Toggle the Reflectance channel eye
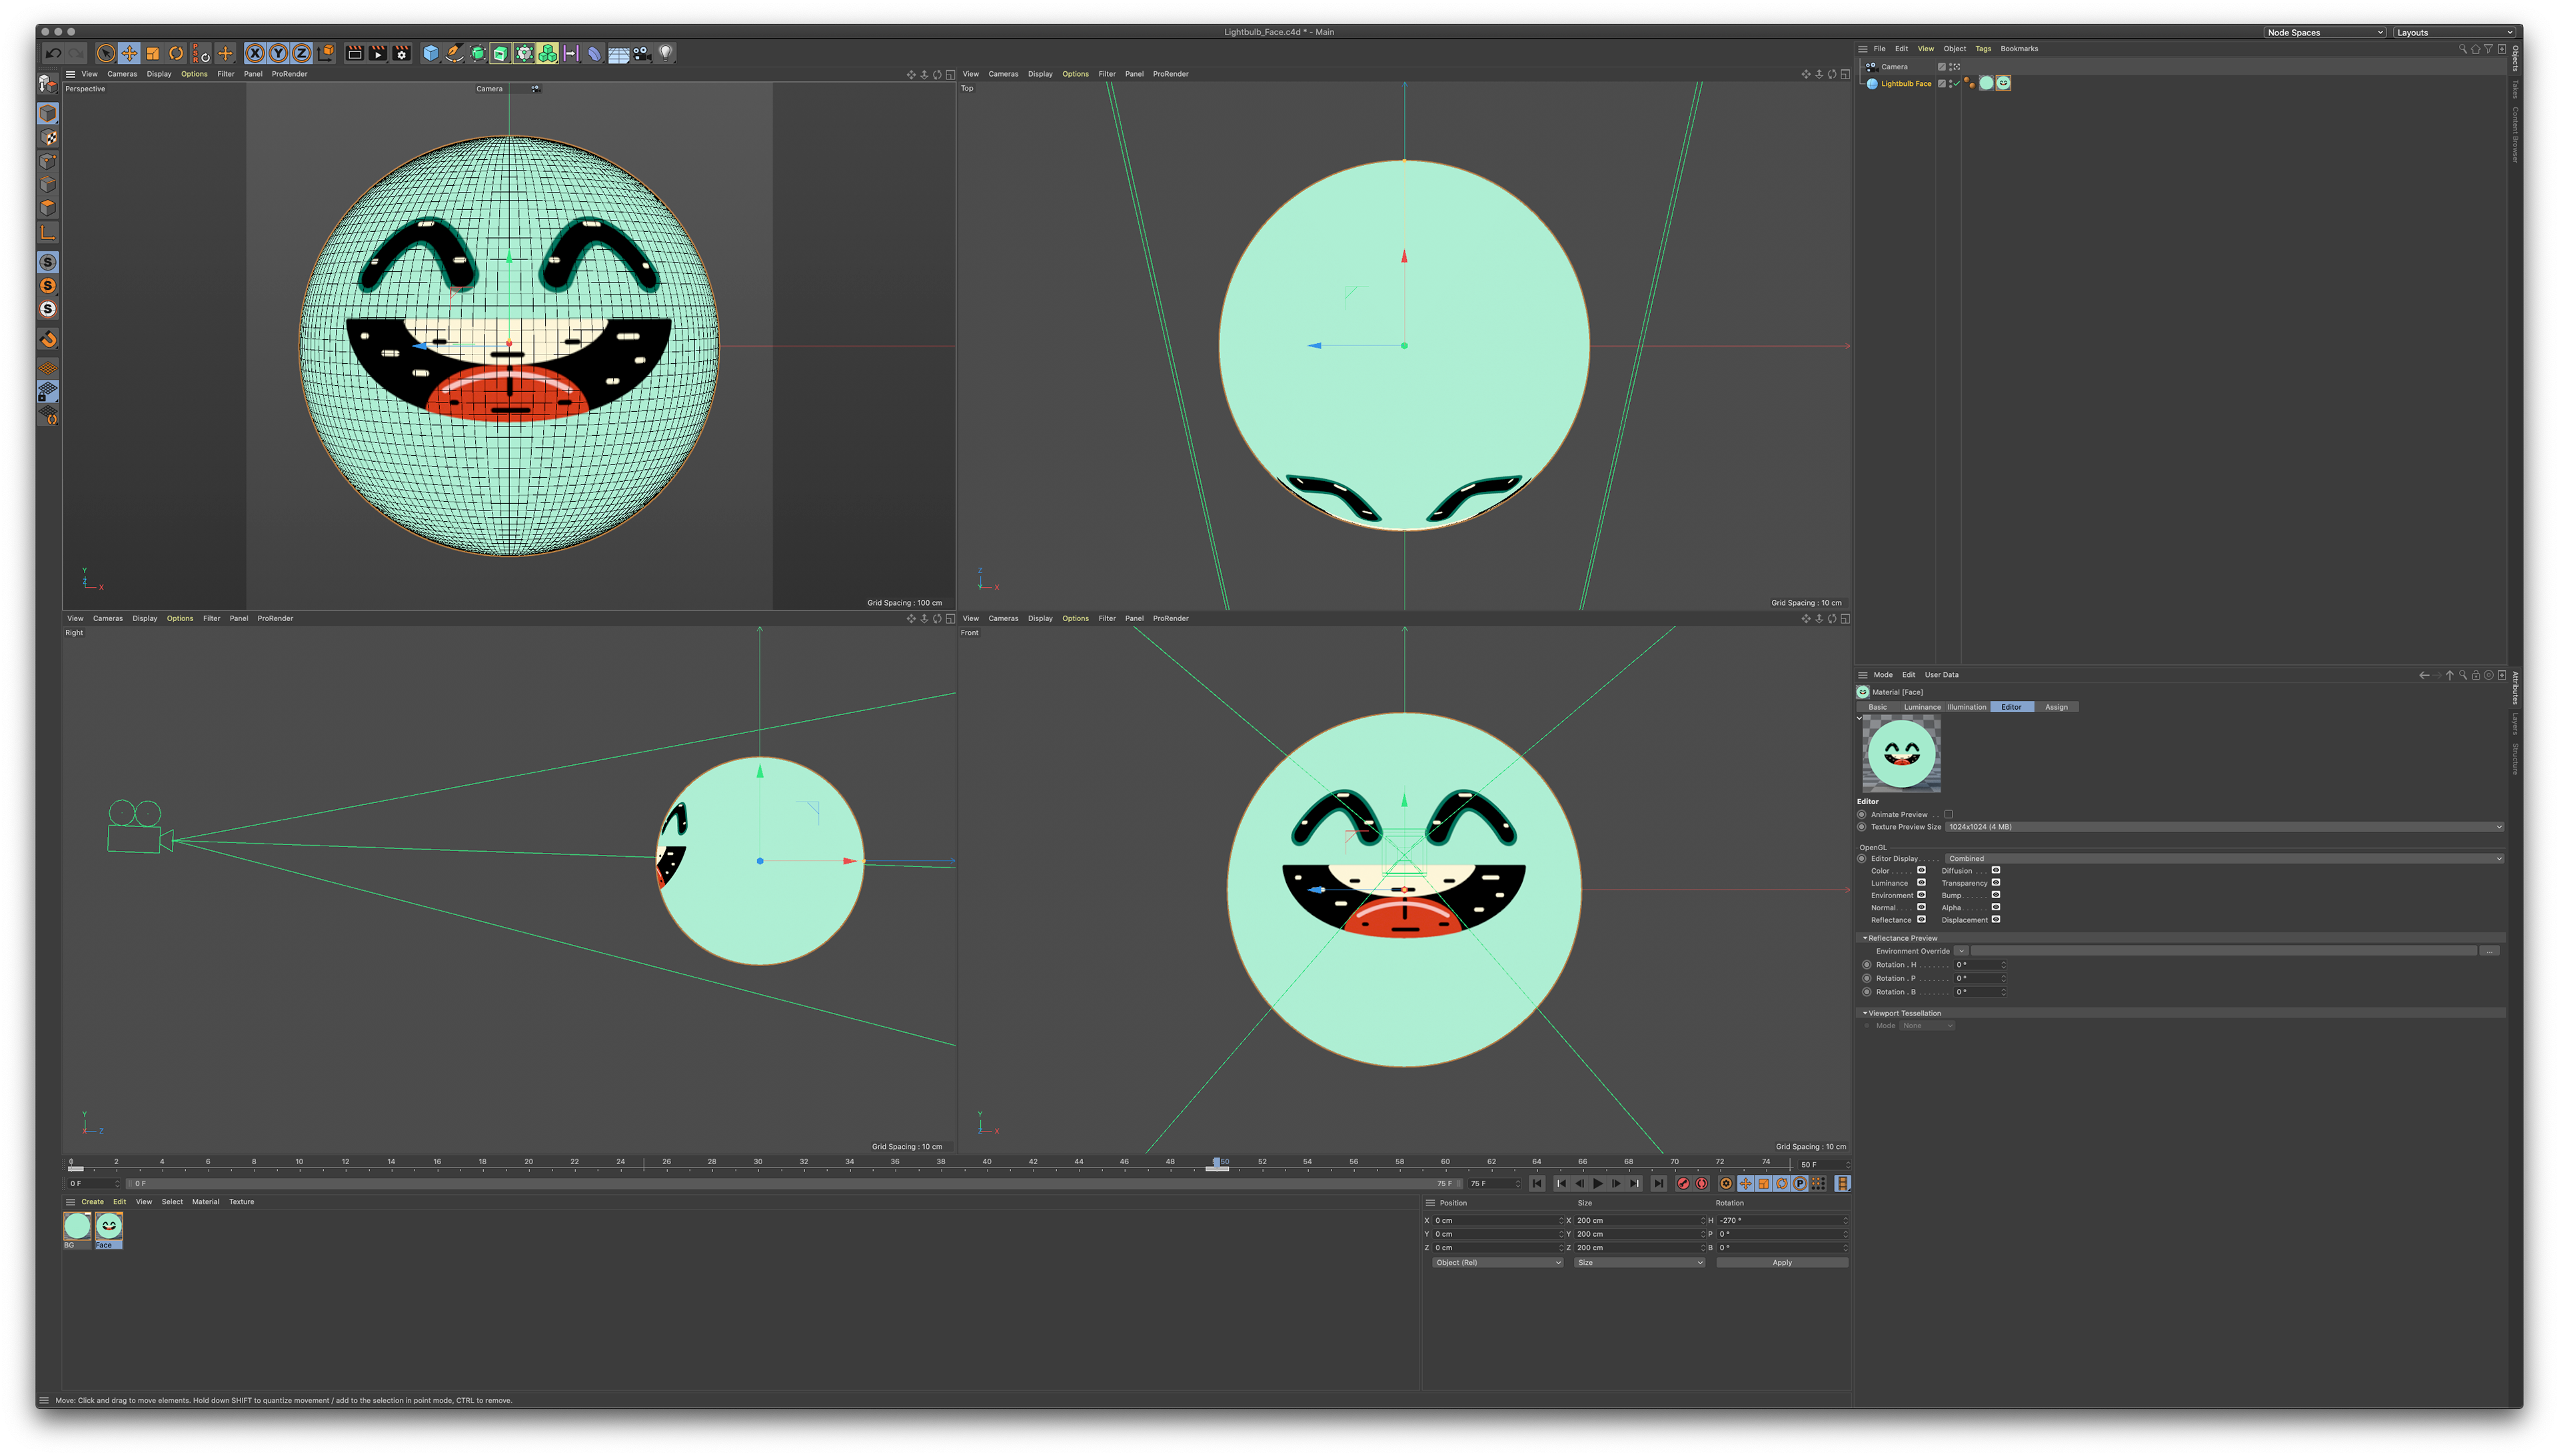Image resolution: width=2559 pixels, height=1456 pixels. [1921, 919]
